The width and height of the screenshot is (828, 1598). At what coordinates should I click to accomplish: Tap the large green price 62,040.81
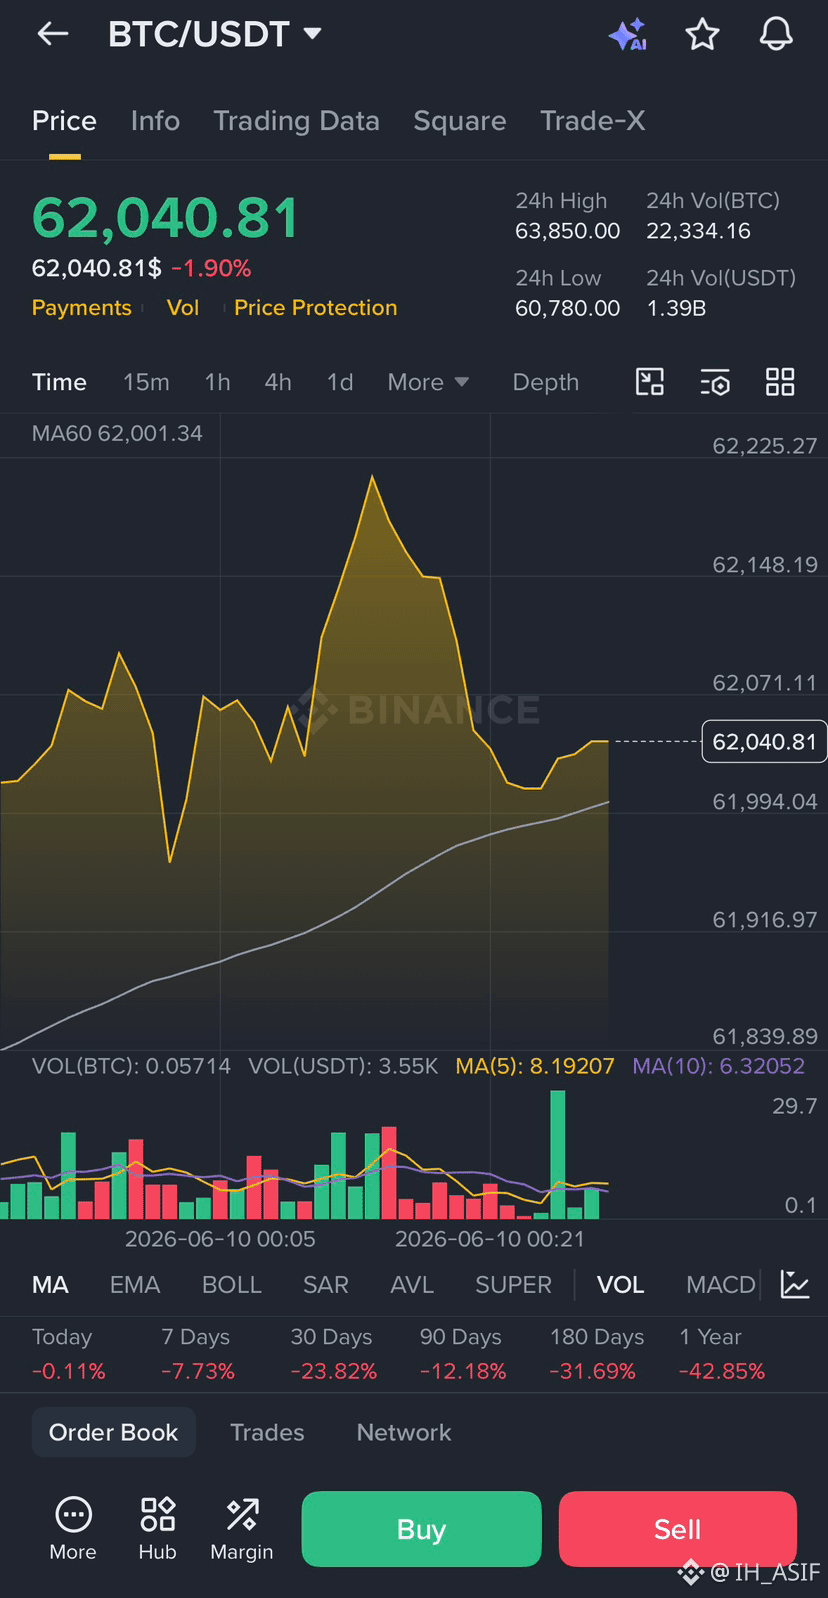[165, 218]
